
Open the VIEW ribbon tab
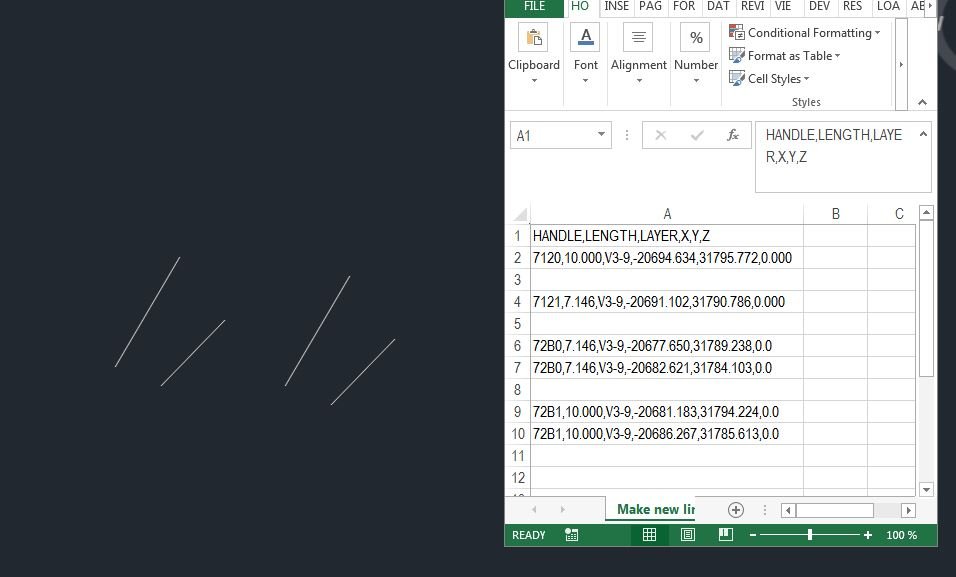pyautogui.click(x=783, y=7)
